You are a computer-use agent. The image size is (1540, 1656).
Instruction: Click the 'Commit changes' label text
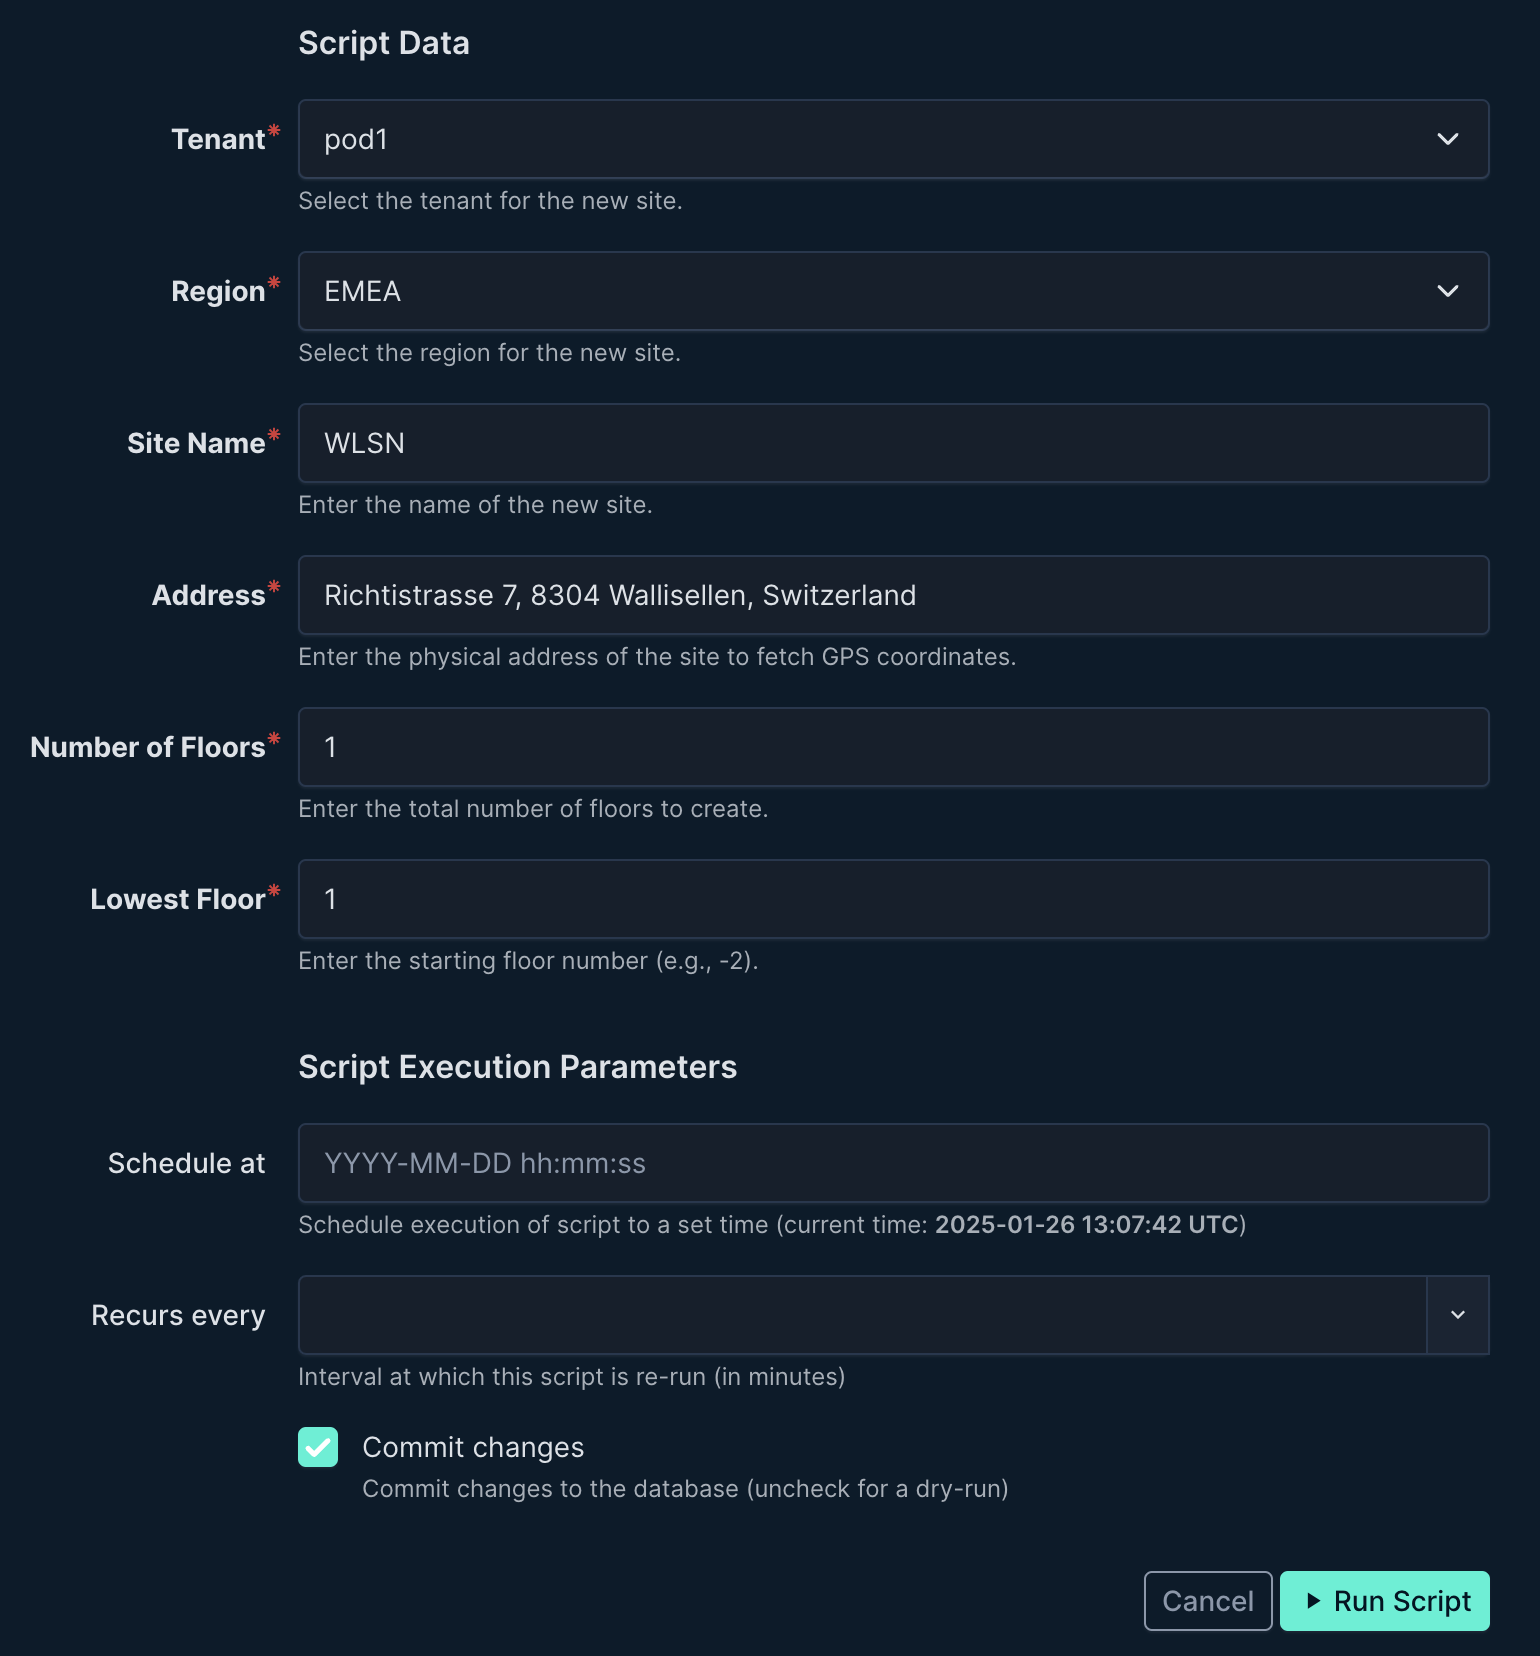click(x=473, y=1447)
